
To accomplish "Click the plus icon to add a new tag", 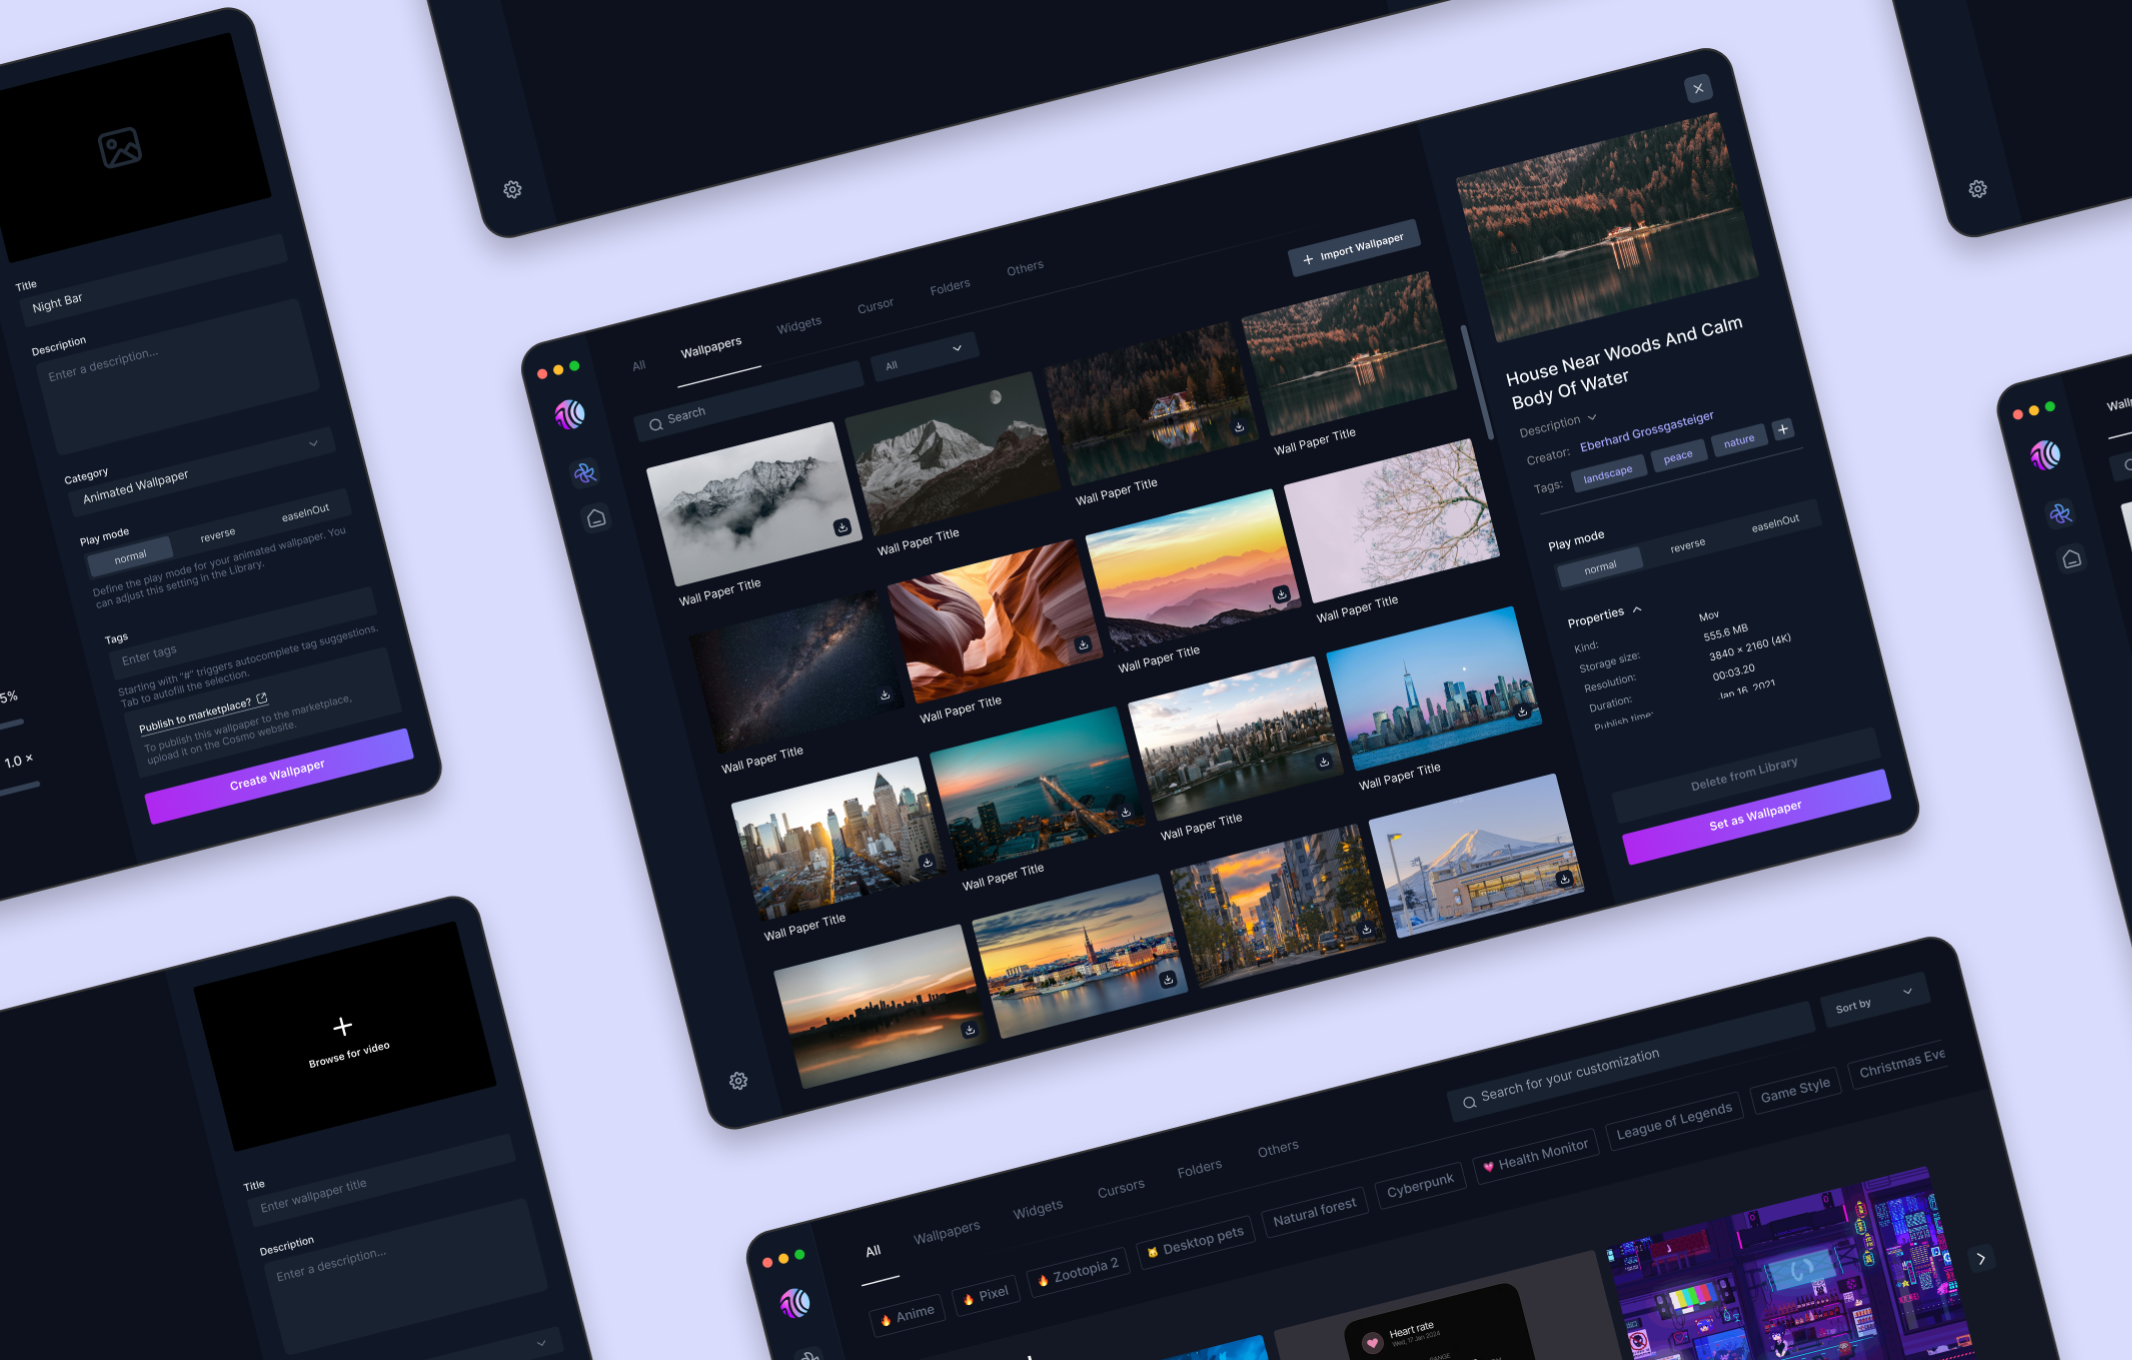I will click(x=1783, y=431).
